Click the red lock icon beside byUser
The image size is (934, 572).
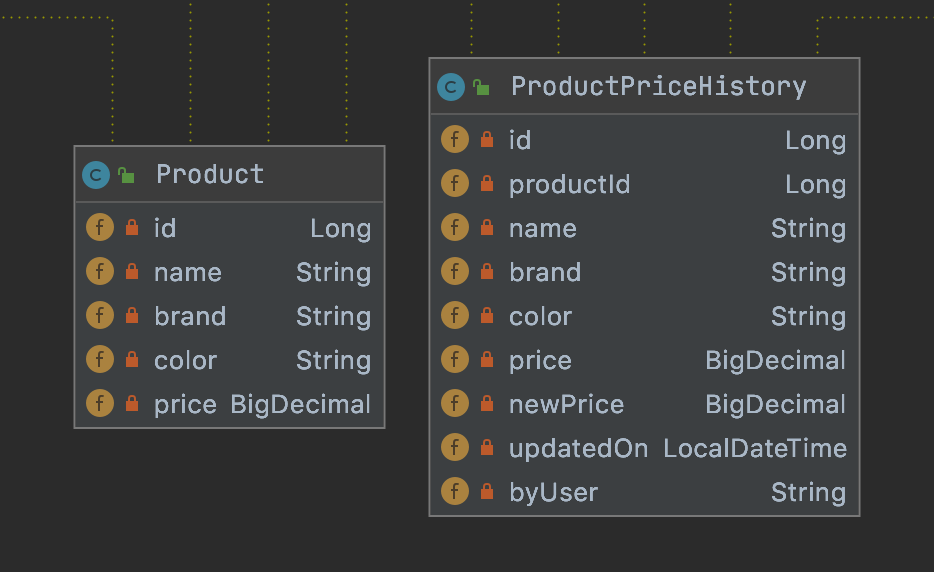pyautogui.click(x=487, y=492)
